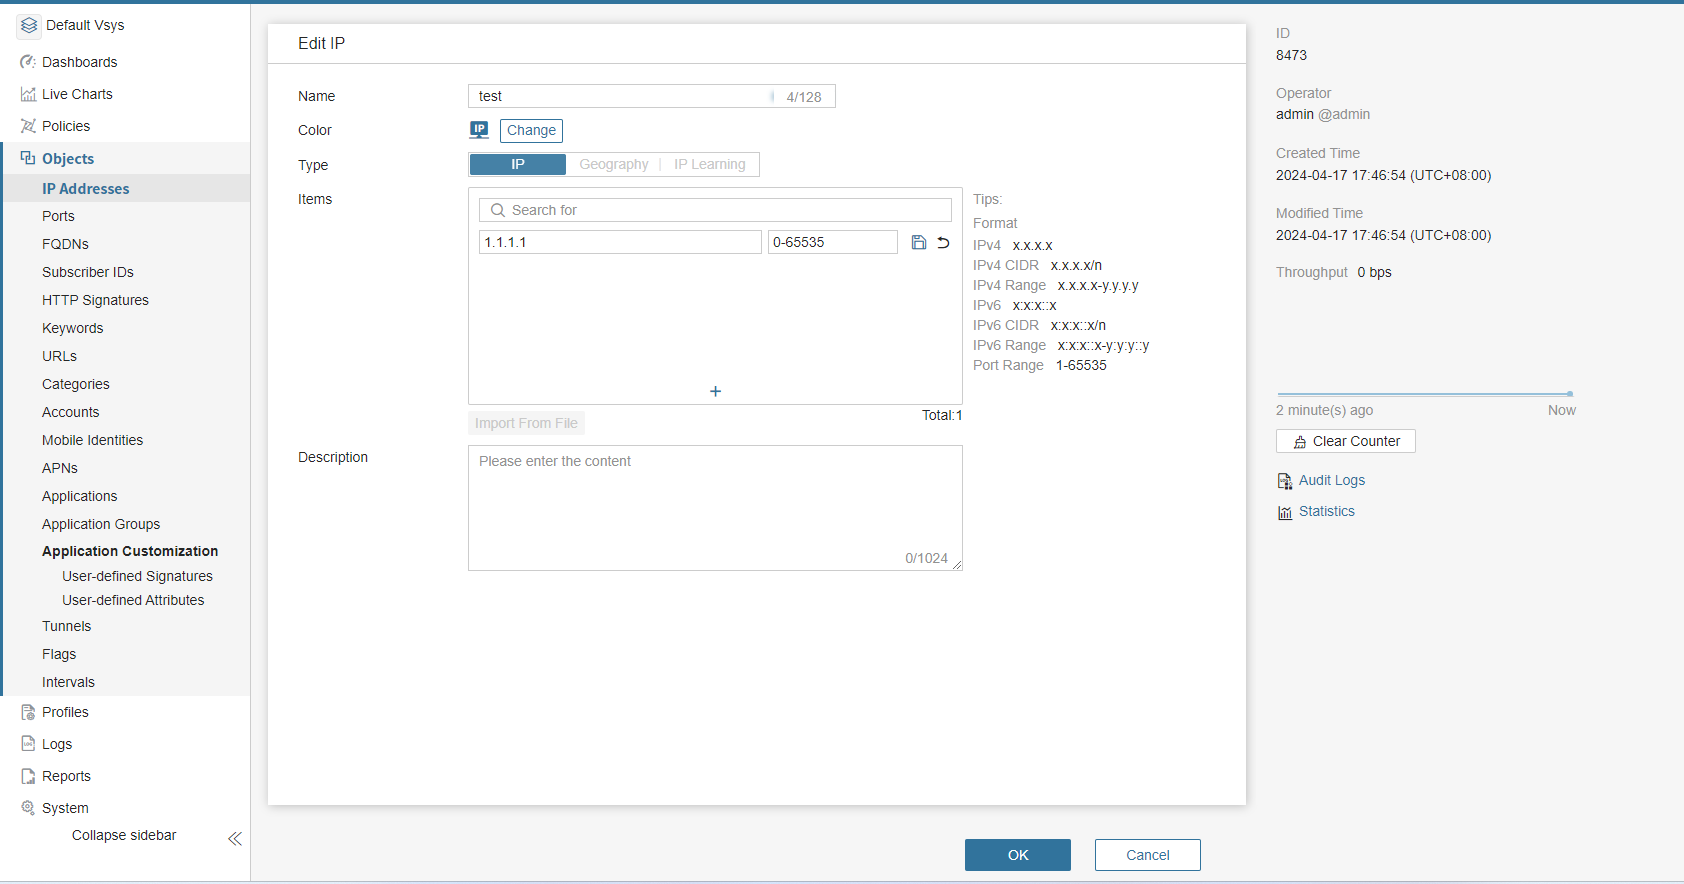The image size is (1684, 884).
Task: Select the Geography type option
Action: click(613, 164)
